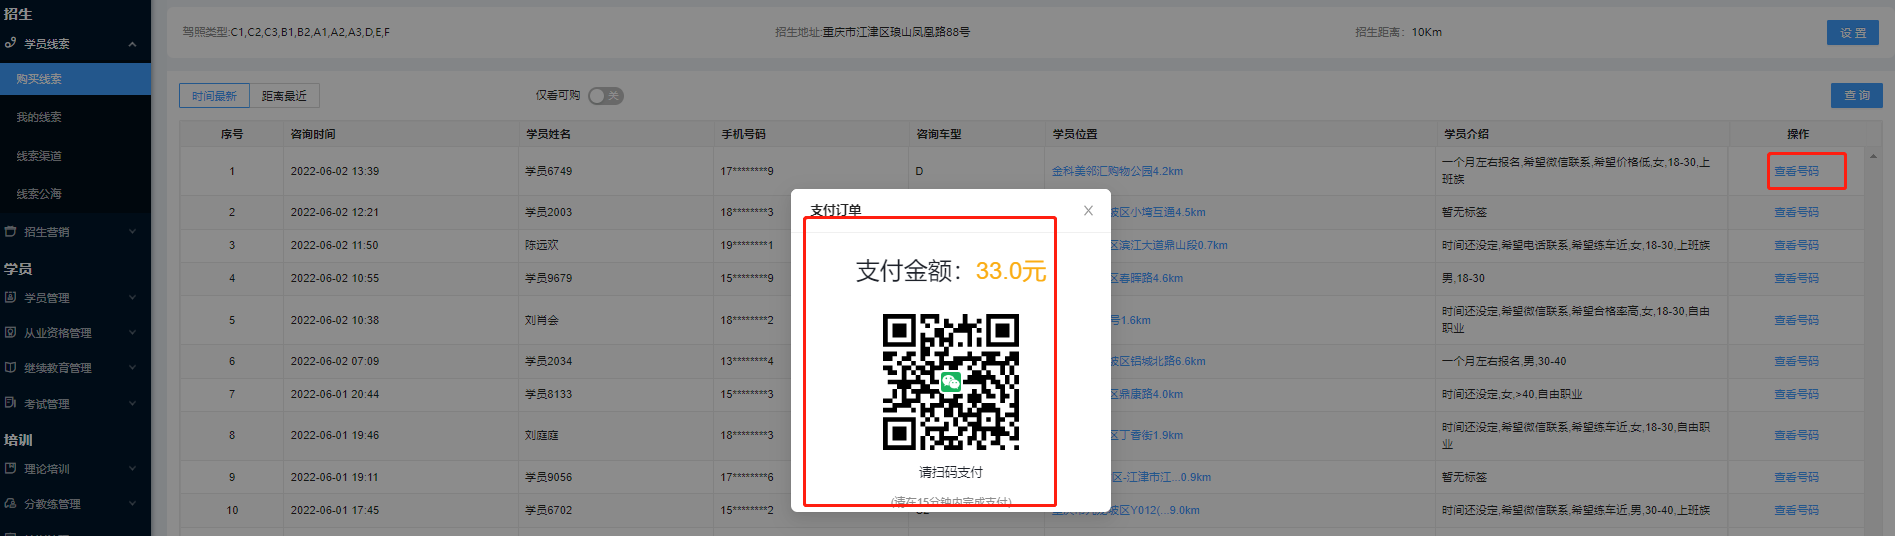Click the 从业资格管理 sidebar icon
Screen dimensions: 1895x536
coord(10,332)
